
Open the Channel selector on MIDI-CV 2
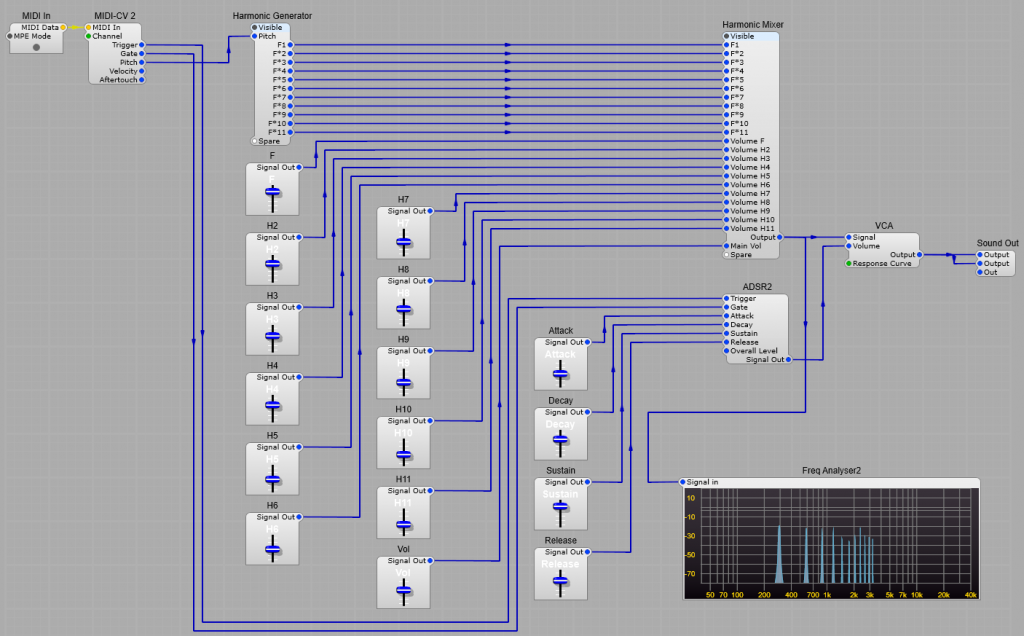[88, 36]
